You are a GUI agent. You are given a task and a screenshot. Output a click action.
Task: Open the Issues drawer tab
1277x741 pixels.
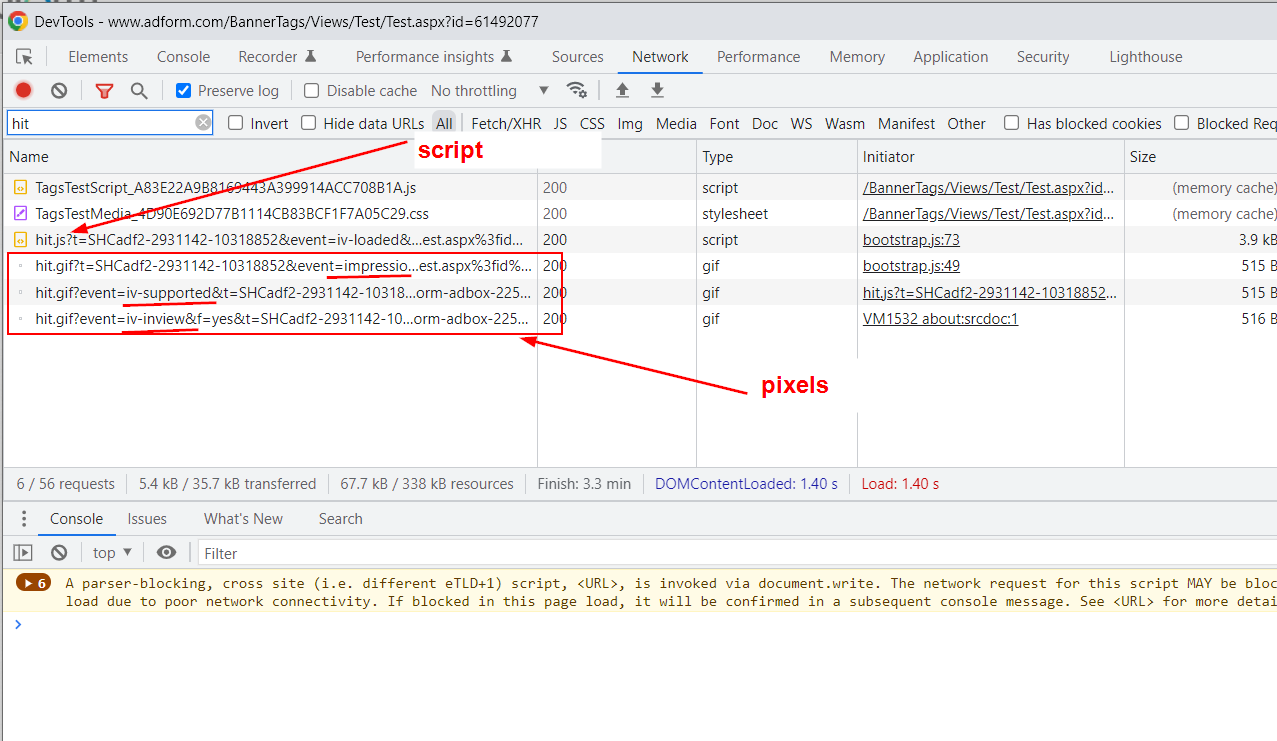(147, 519)
